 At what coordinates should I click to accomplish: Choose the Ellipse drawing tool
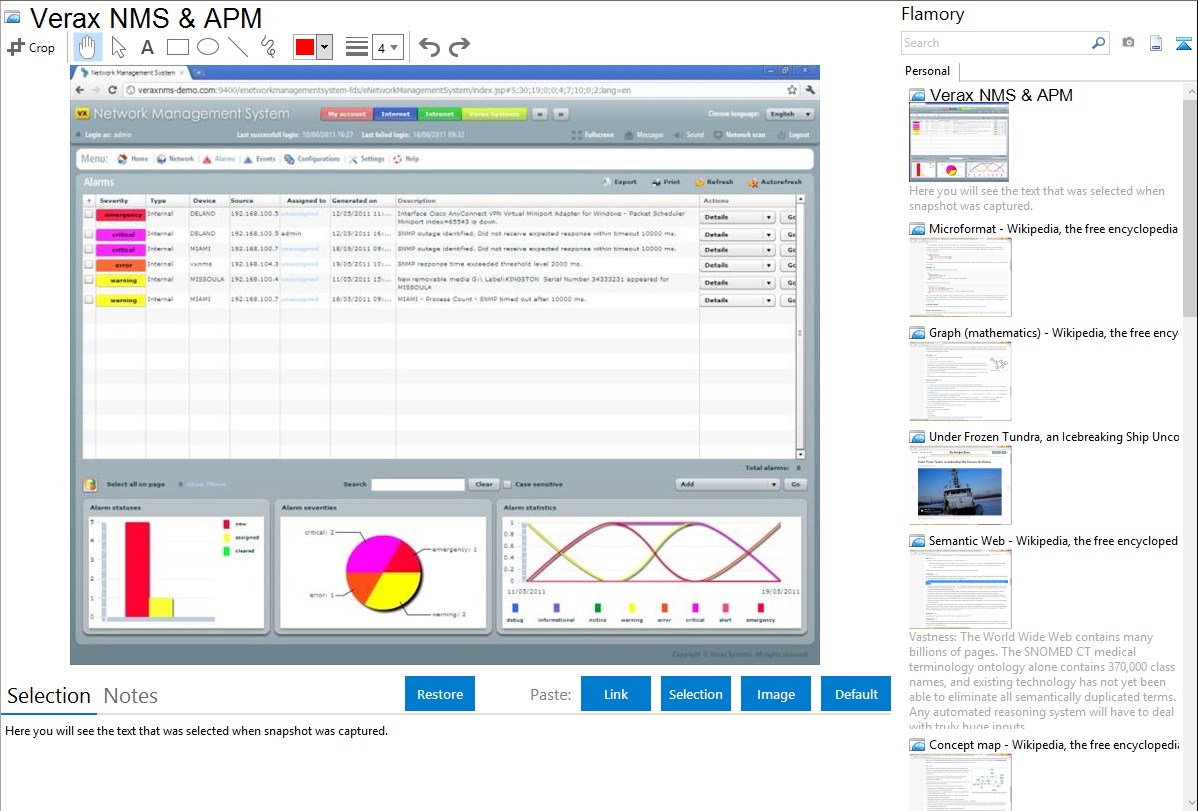tap(207, 46)
